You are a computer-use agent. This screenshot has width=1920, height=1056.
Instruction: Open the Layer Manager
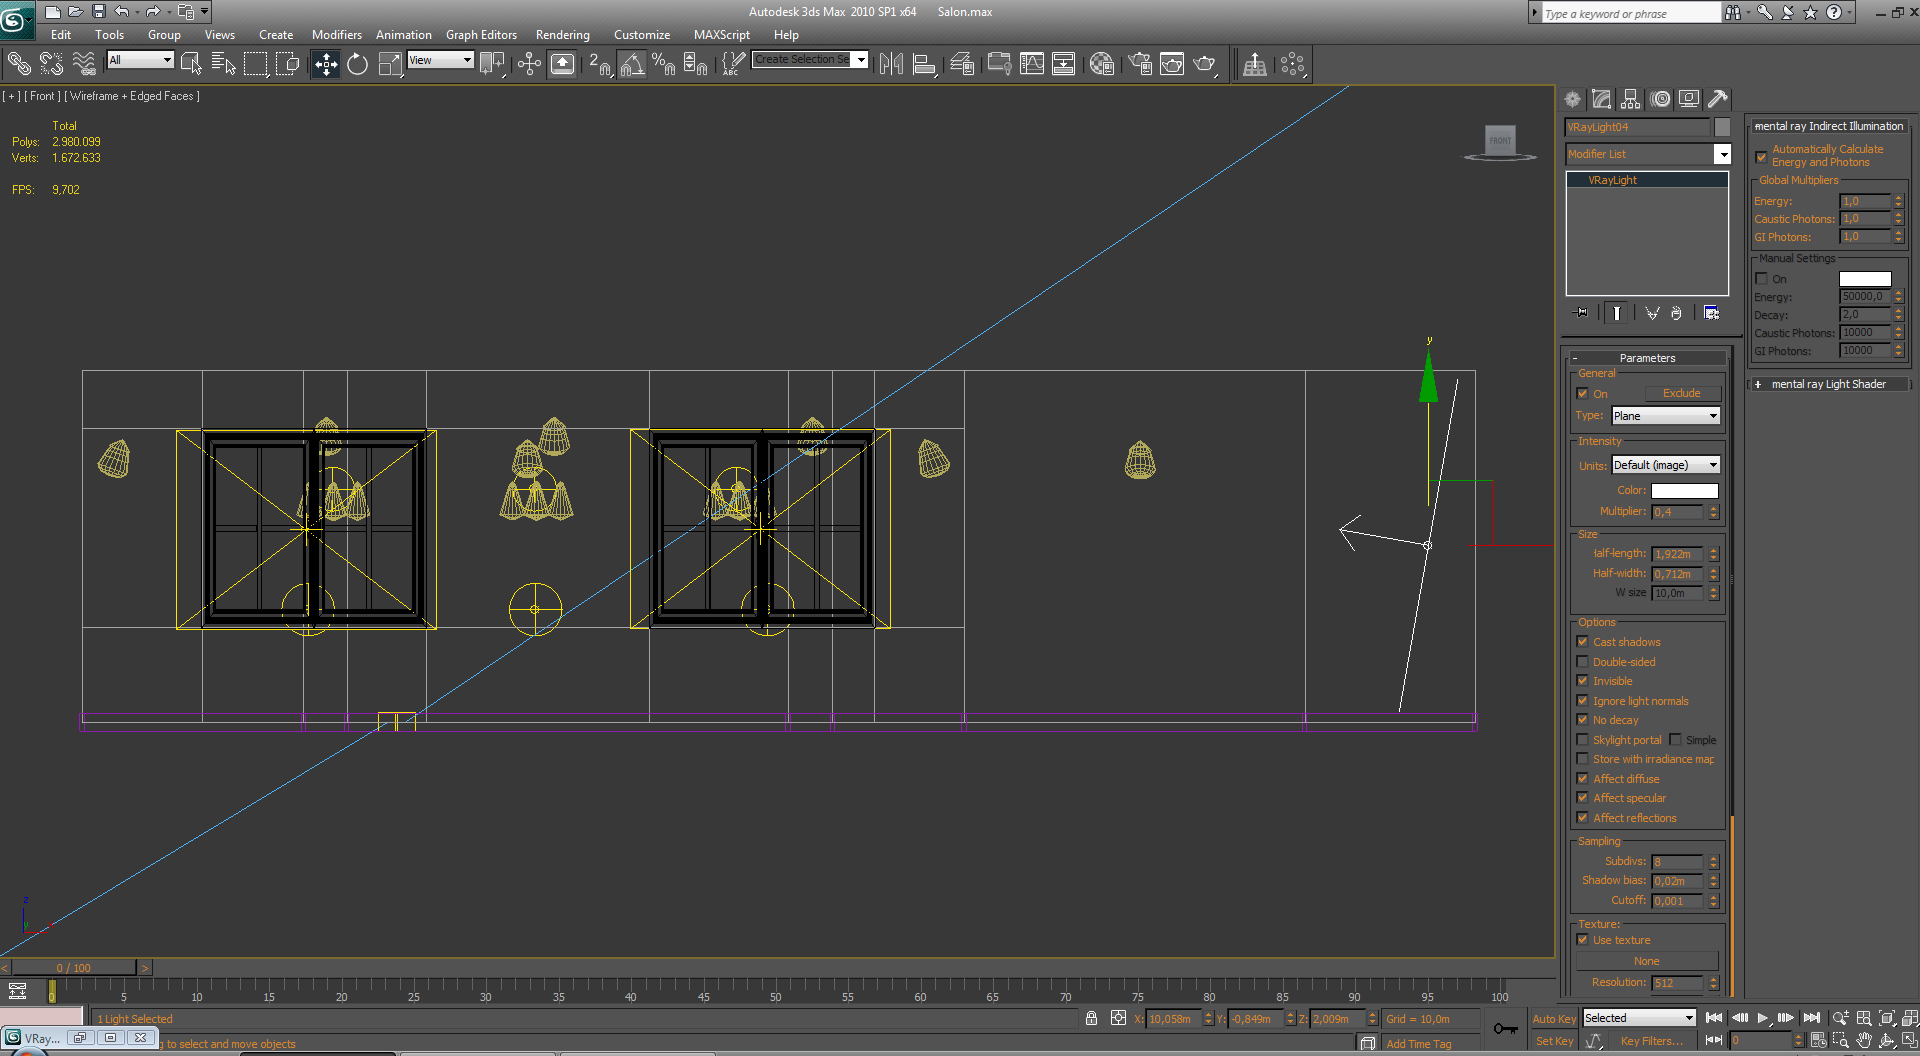pyautogui.click(x=962, y=64)
